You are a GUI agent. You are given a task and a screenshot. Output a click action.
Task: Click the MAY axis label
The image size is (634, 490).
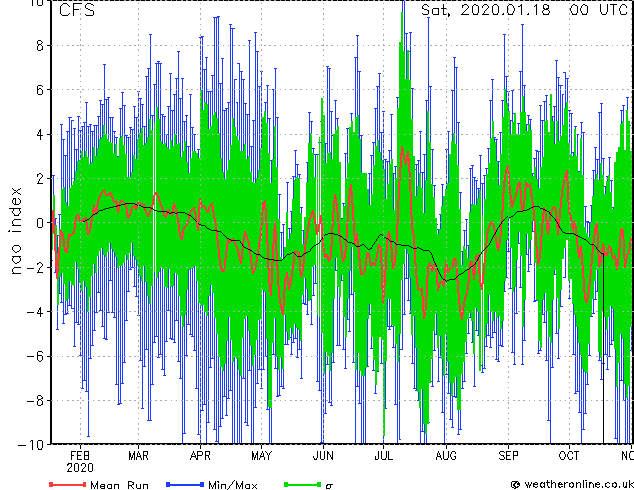[262, 456]
